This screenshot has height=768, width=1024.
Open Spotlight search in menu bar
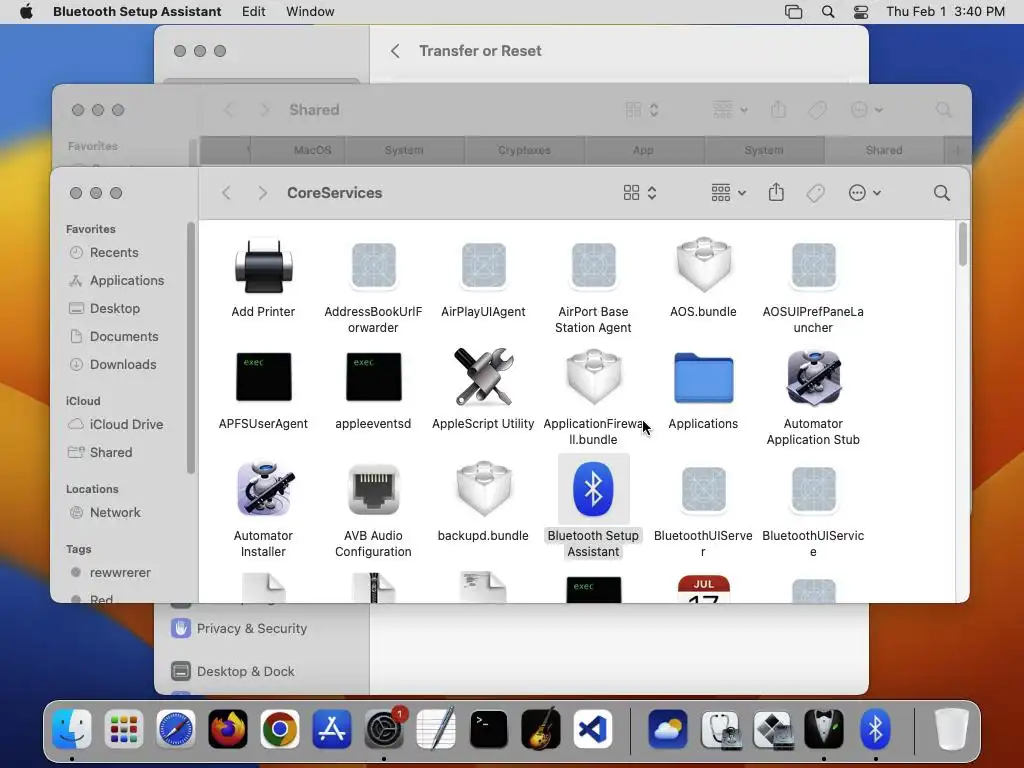tap(827, 12)
